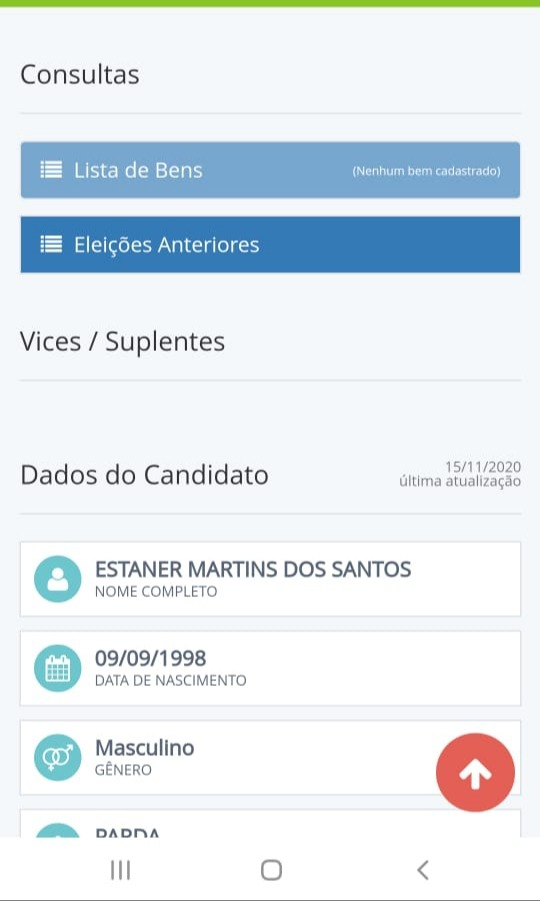Select the ESTANER MARTINS DOS SANTOS name card
Image resolution: width=540 pixels, height=901 pixels.
tap(271, 579)
